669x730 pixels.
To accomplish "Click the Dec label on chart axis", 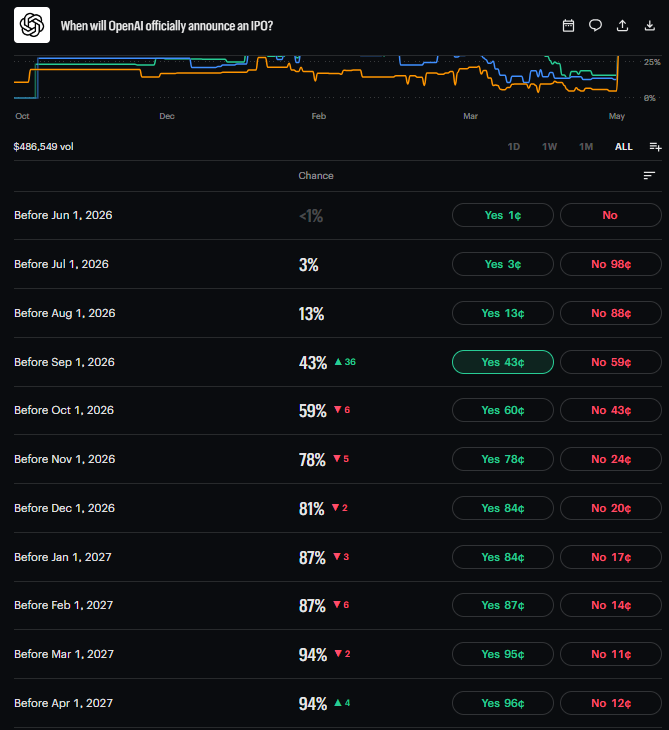I will click(167, 116).
